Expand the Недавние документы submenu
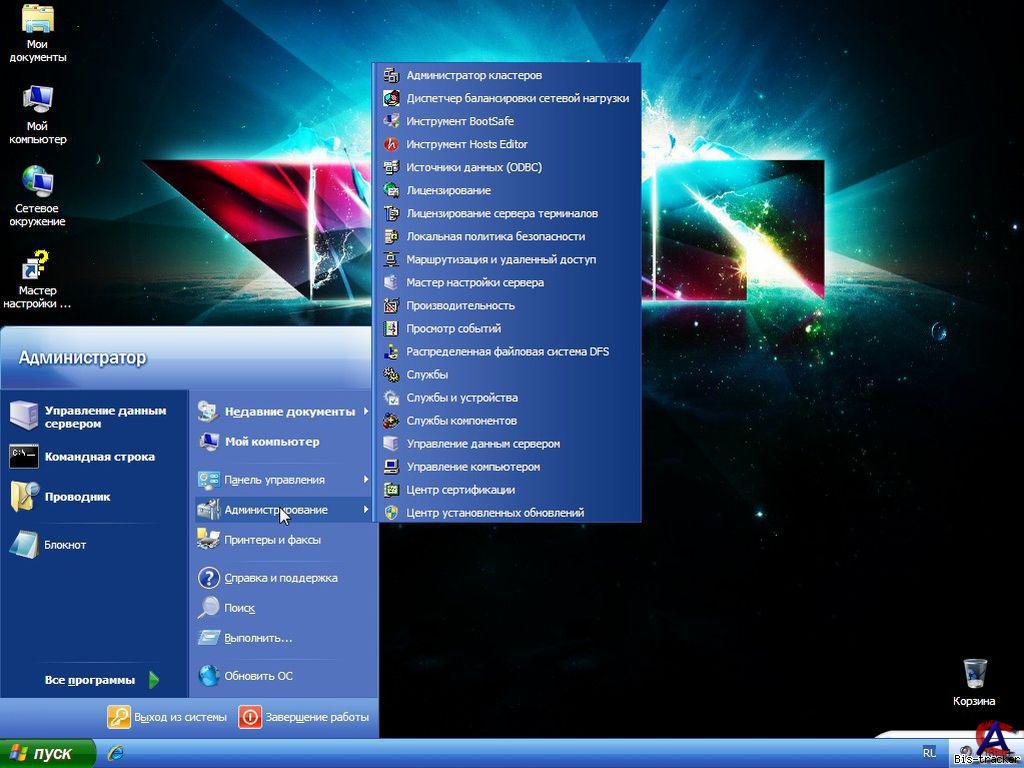1024x768 pixels. 289,412
